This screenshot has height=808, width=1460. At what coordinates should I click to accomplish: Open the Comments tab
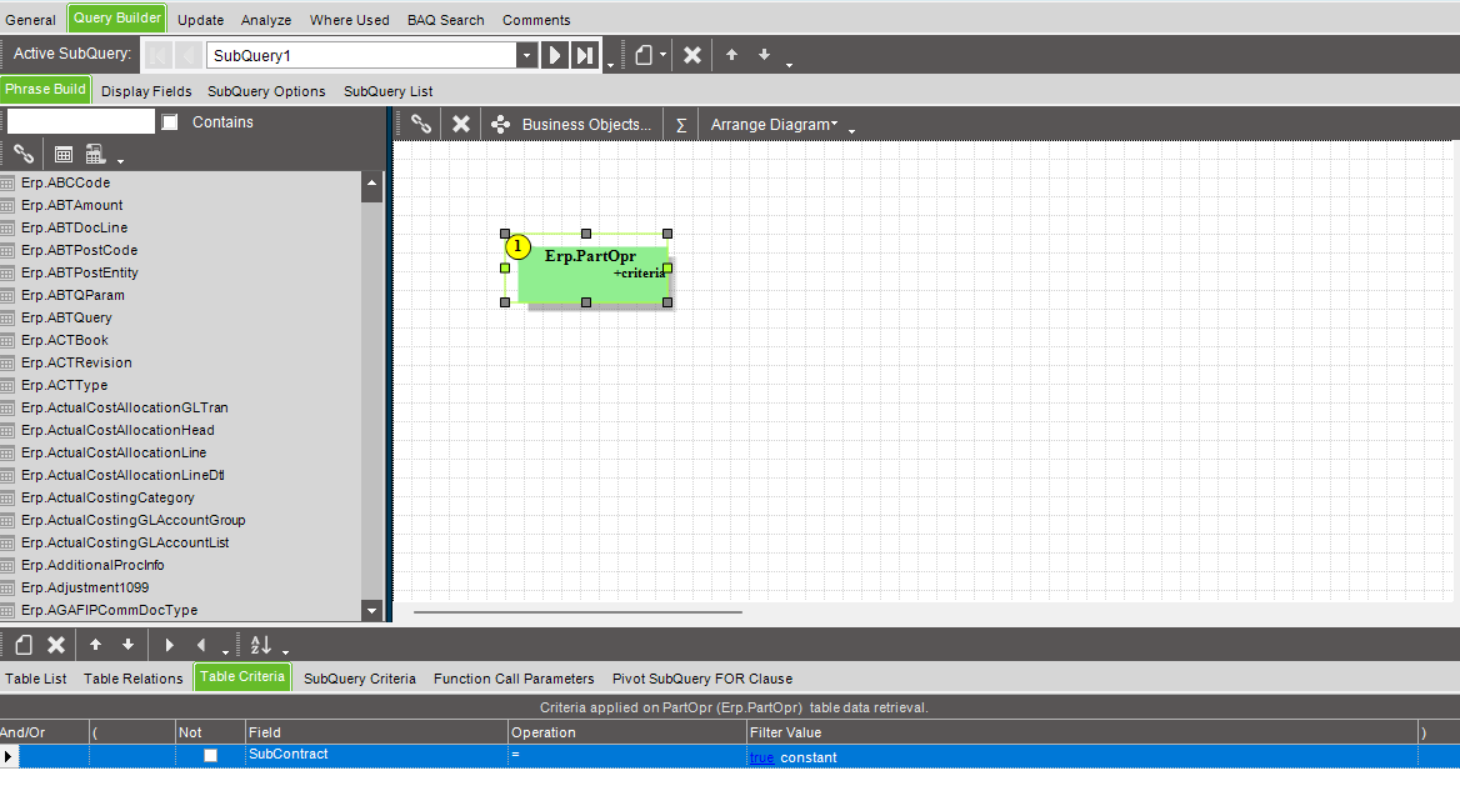(x=537, y=20)
